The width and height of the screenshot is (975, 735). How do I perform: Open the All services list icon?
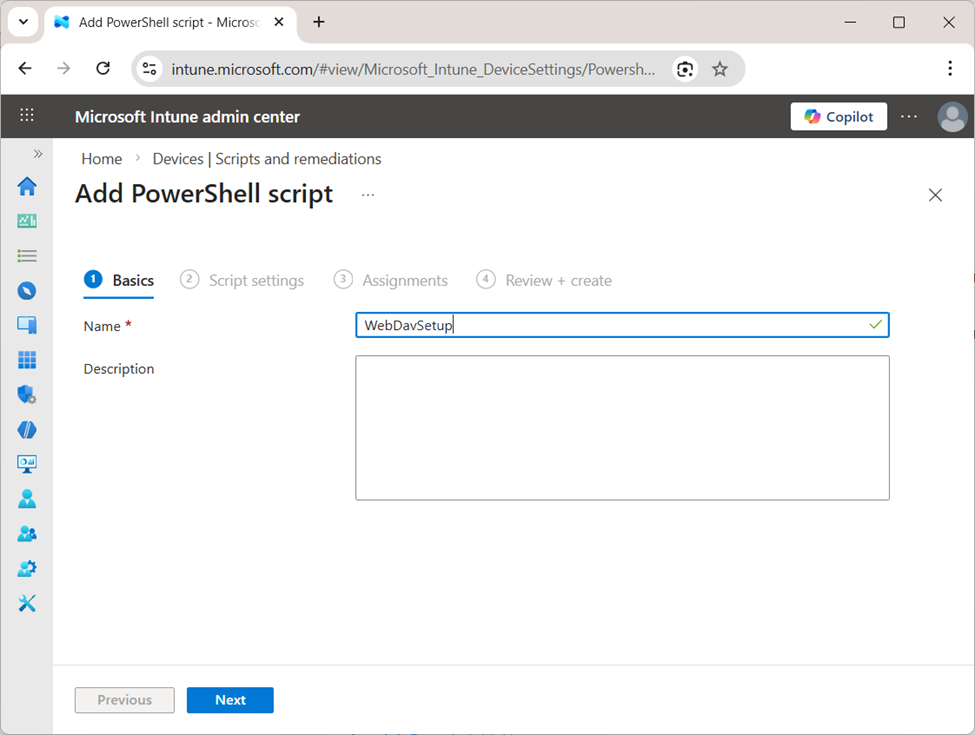[27, 255]
